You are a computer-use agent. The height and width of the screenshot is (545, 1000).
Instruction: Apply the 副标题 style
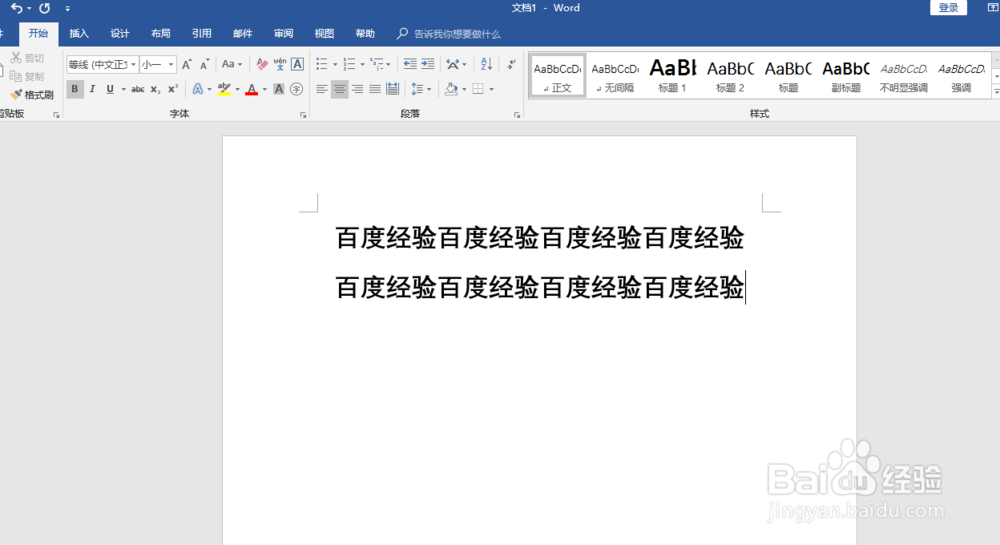[846, 76]
